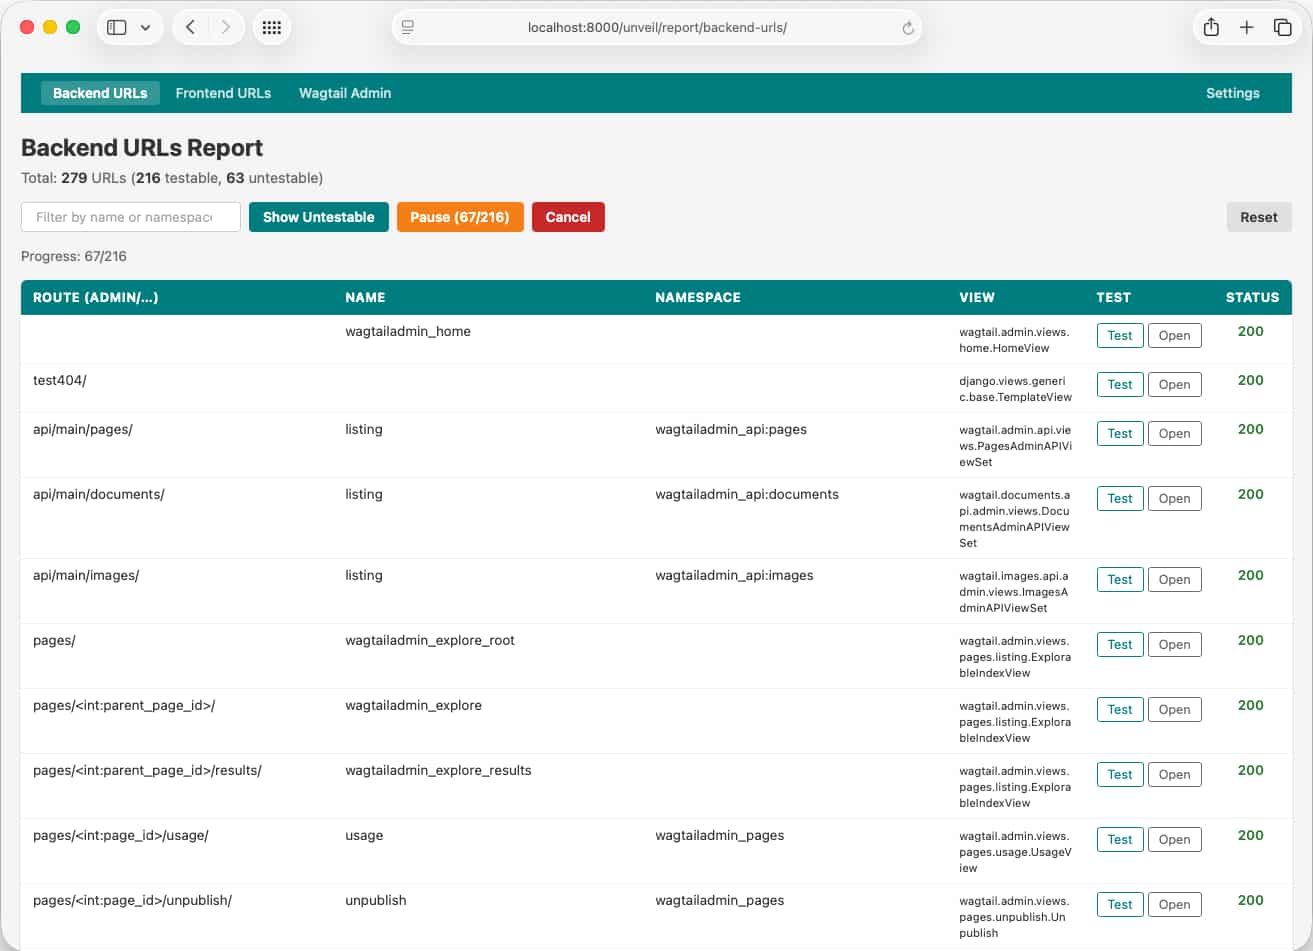Screen dimensions: 1313x951
Task: Open the Safari start page grid icon
Action: 271,28
